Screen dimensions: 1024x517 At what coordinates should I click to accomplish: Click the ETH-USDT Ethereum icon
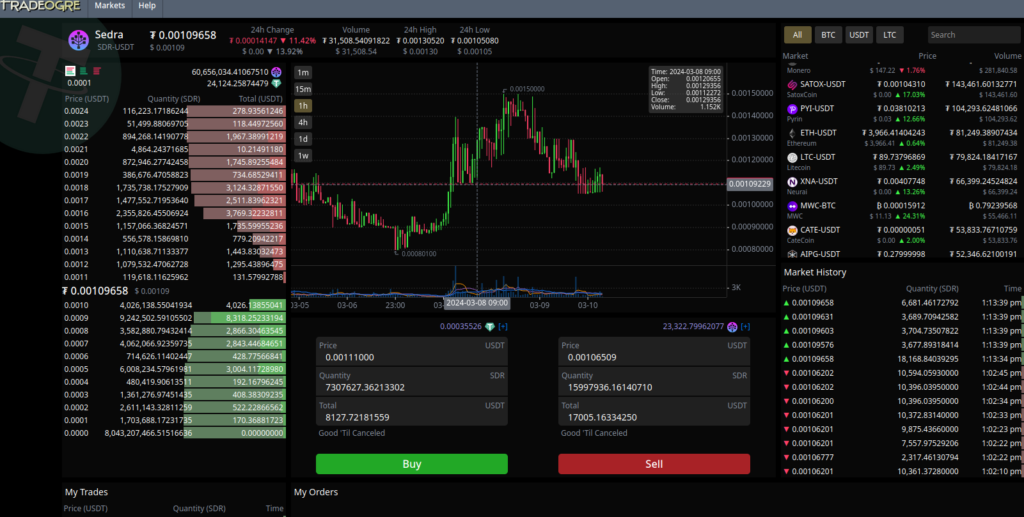coord(792,133)
